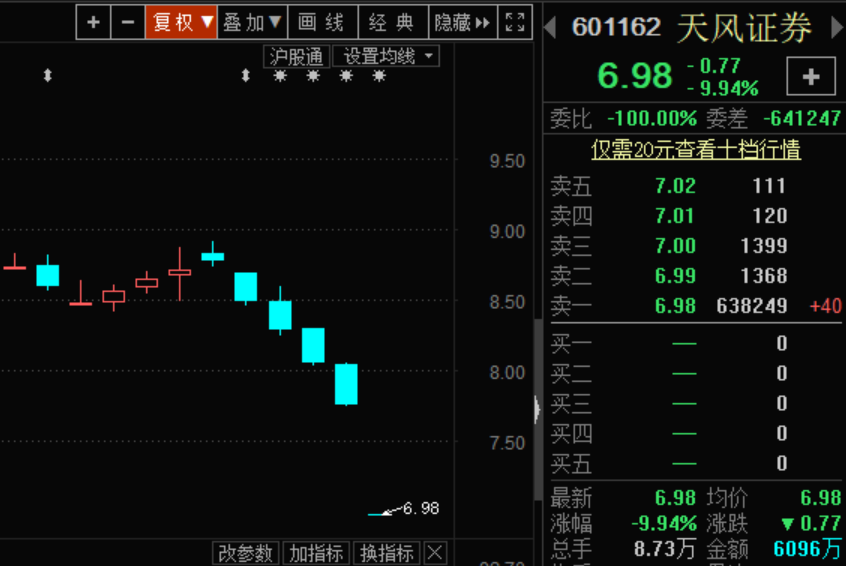The width and height of the screenshot is (846, 566).
Task: Select 卖二 price 6.99
Action: (675, 276)
